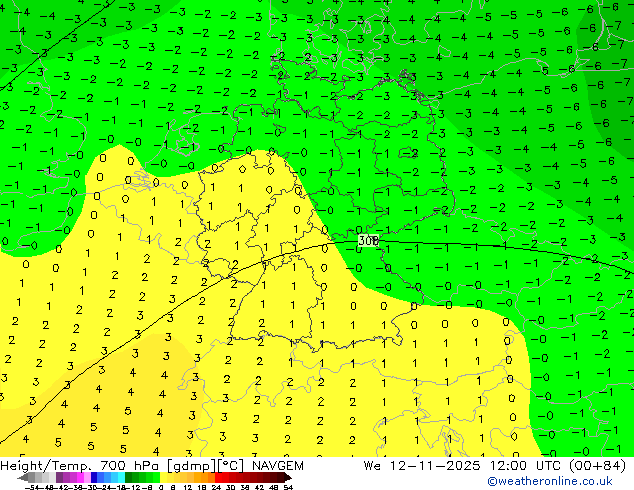Click the NAVGEM model name text
The height and width of the screenshot is (490, 634).
(x=278, y=466)
